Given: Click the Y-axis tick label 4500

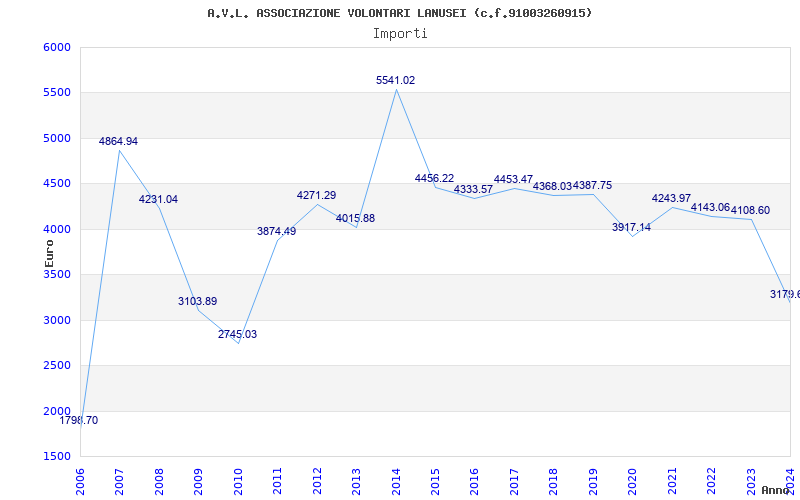Looking at the screenshot, I should (x=57, y=184).
